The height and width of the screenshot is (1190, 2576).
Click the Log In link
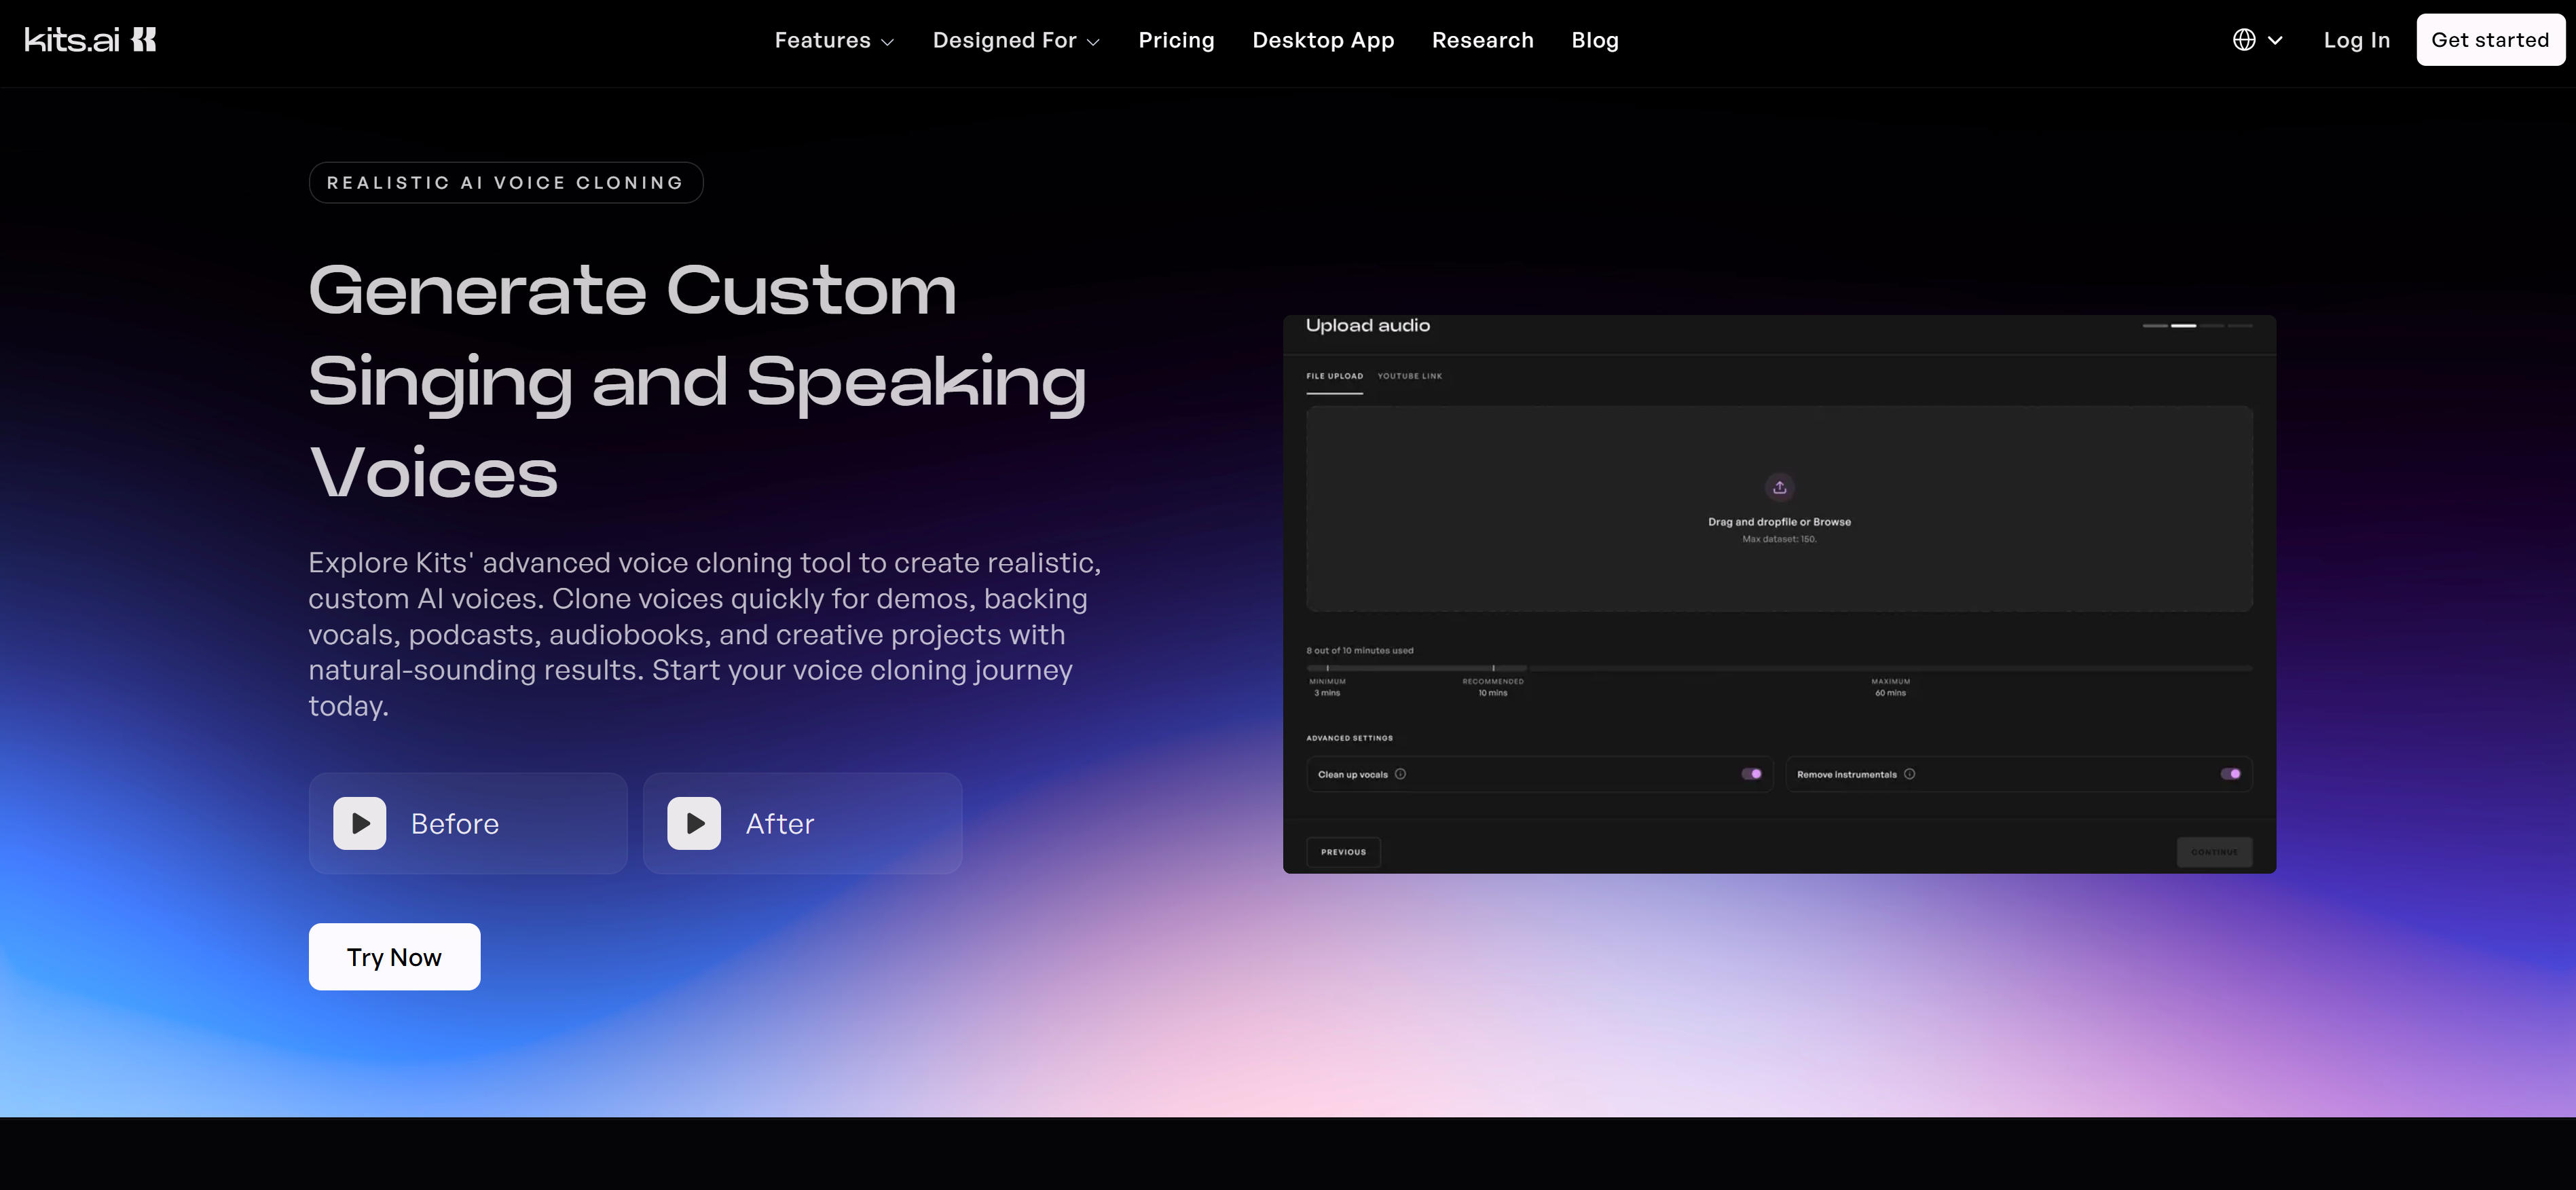[x=2356, y=40]
